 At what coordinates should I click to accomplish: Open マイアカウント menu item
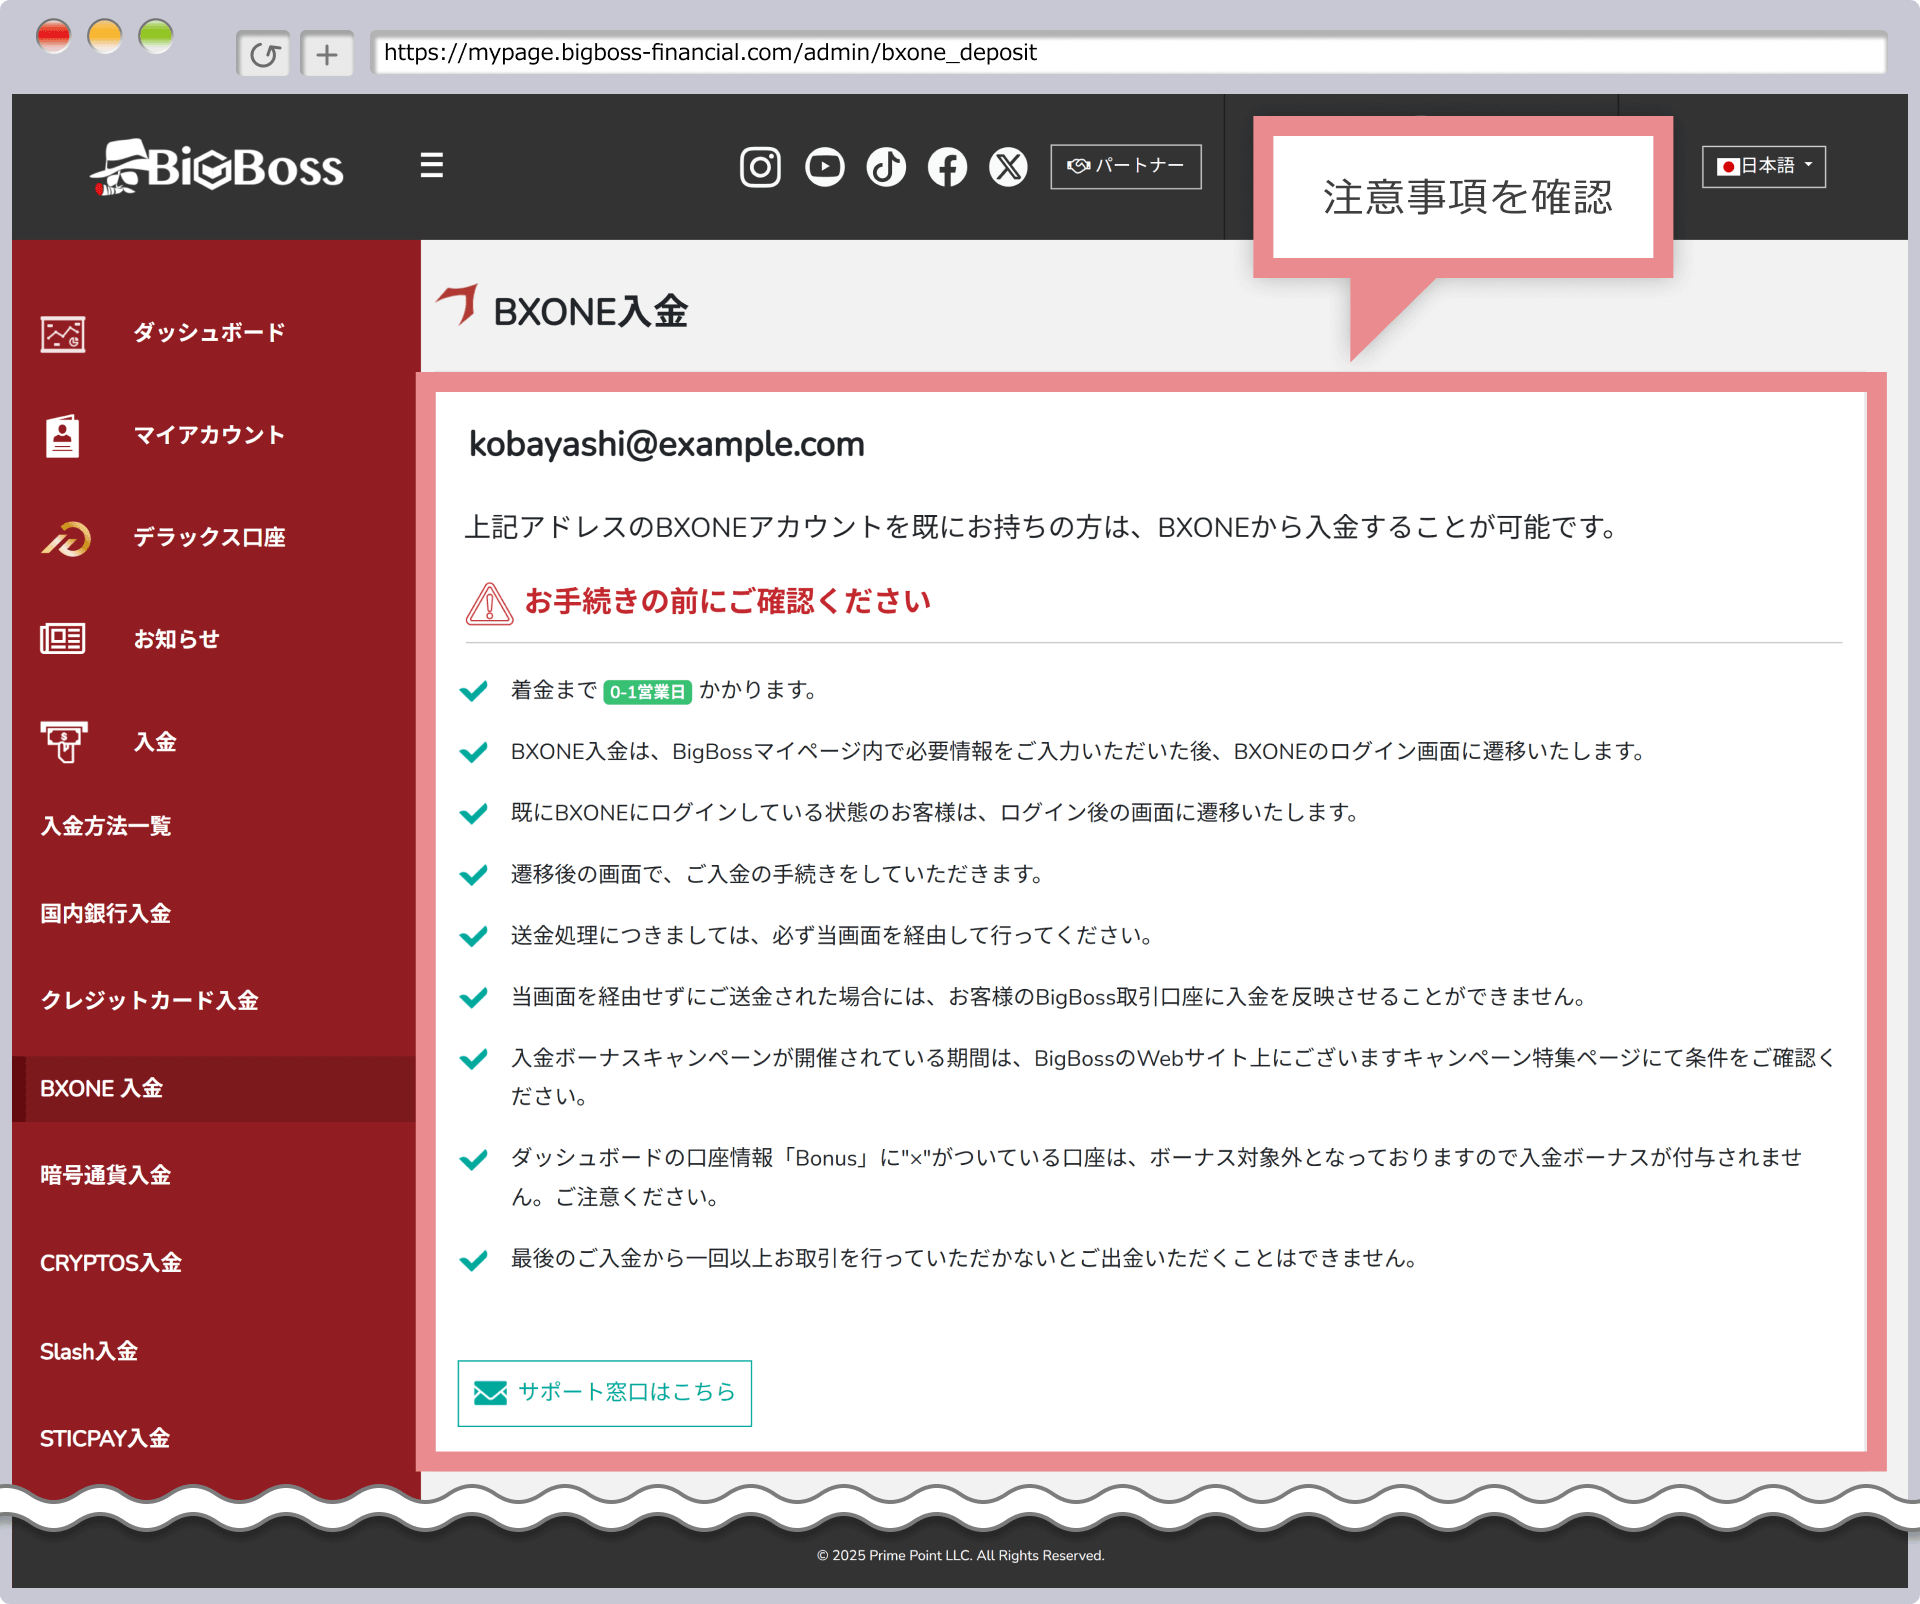click(x=209, y=435)
